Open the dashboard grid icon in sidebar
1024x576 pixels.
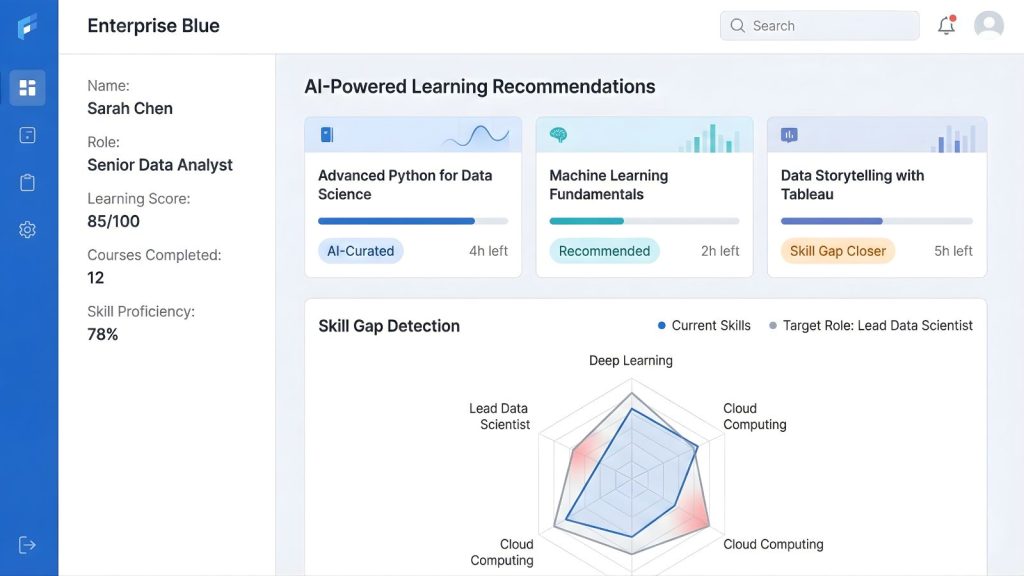pyautogui.click(x=27, y=88)
